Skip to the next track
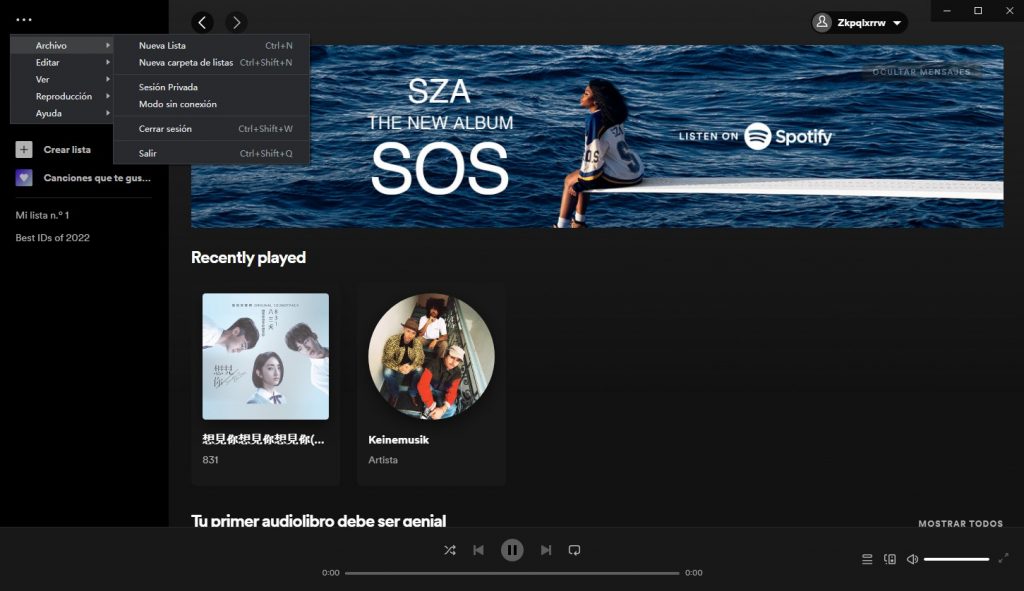The image size is (1024, 591). coord(545,549)
